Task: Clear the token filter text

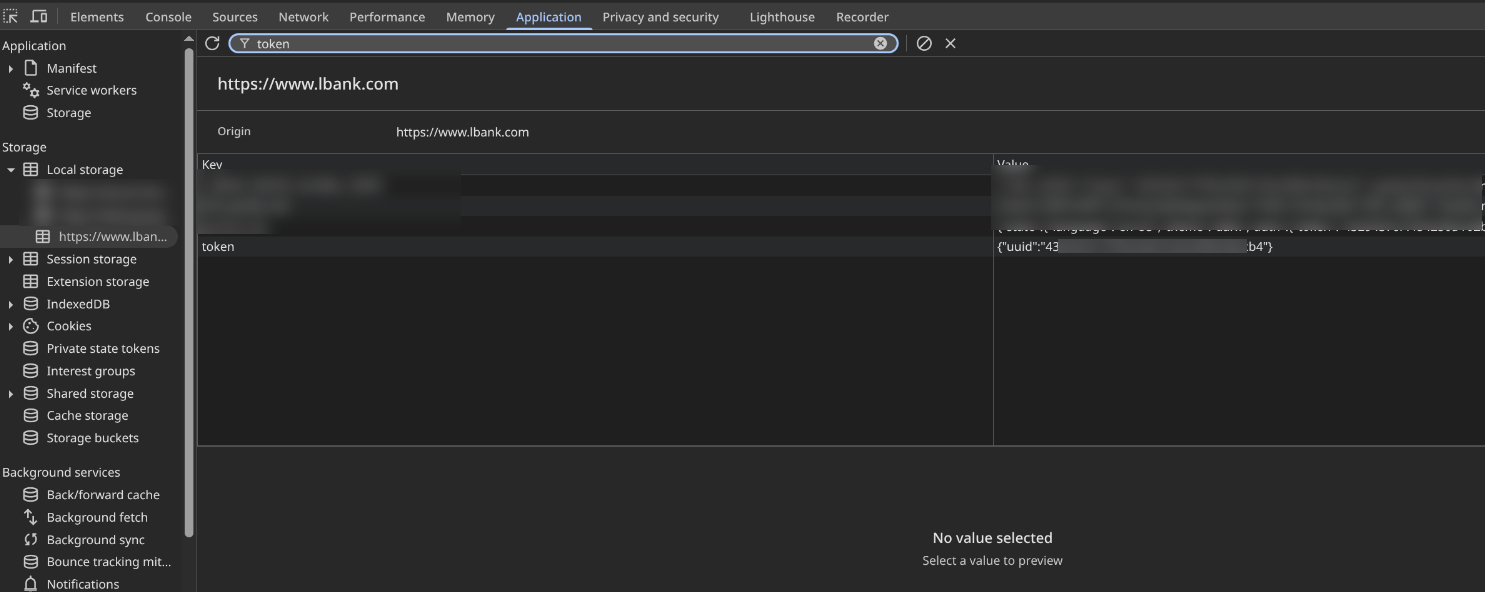Action: click(880, 43)
